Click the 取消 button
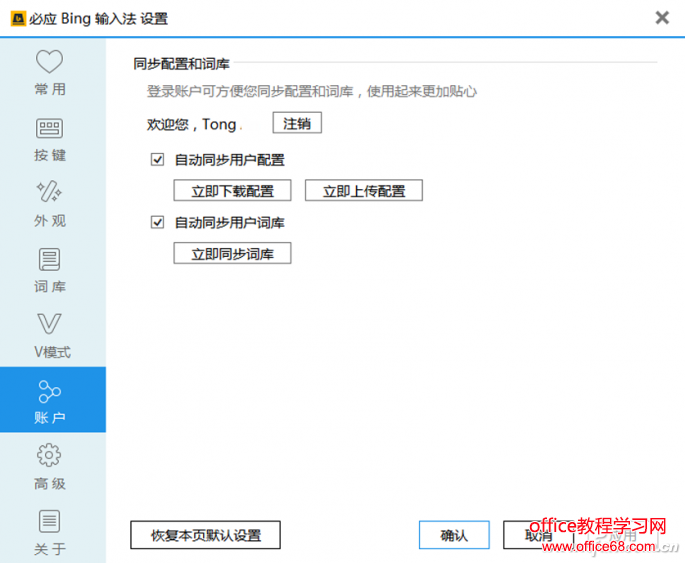 click(x=538, y=535)
